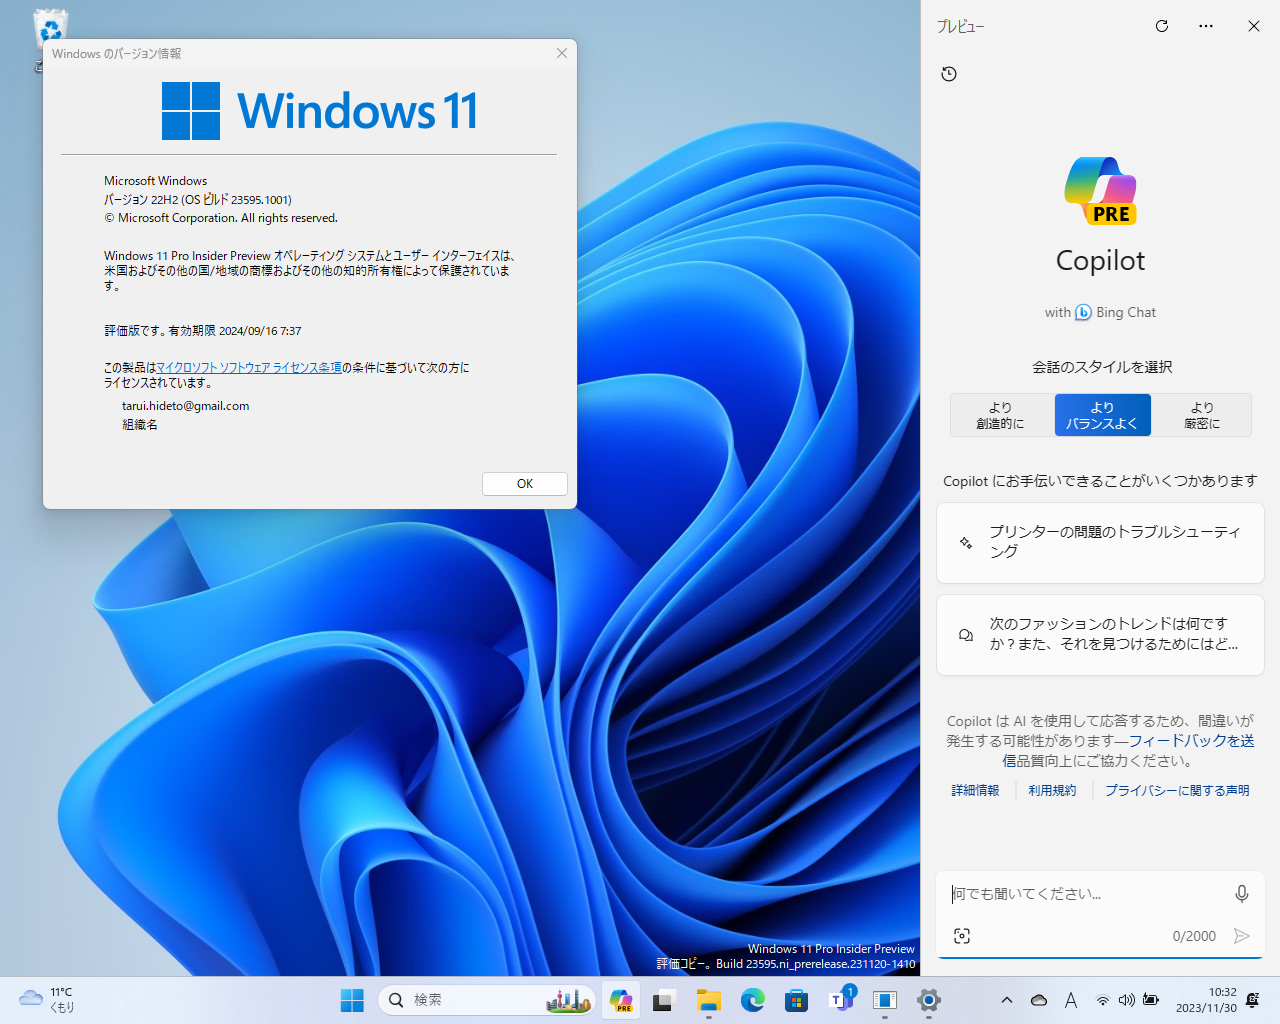Refresh the Copilot conversation
1280x1024 pixels.
(x=1161, y=26)
